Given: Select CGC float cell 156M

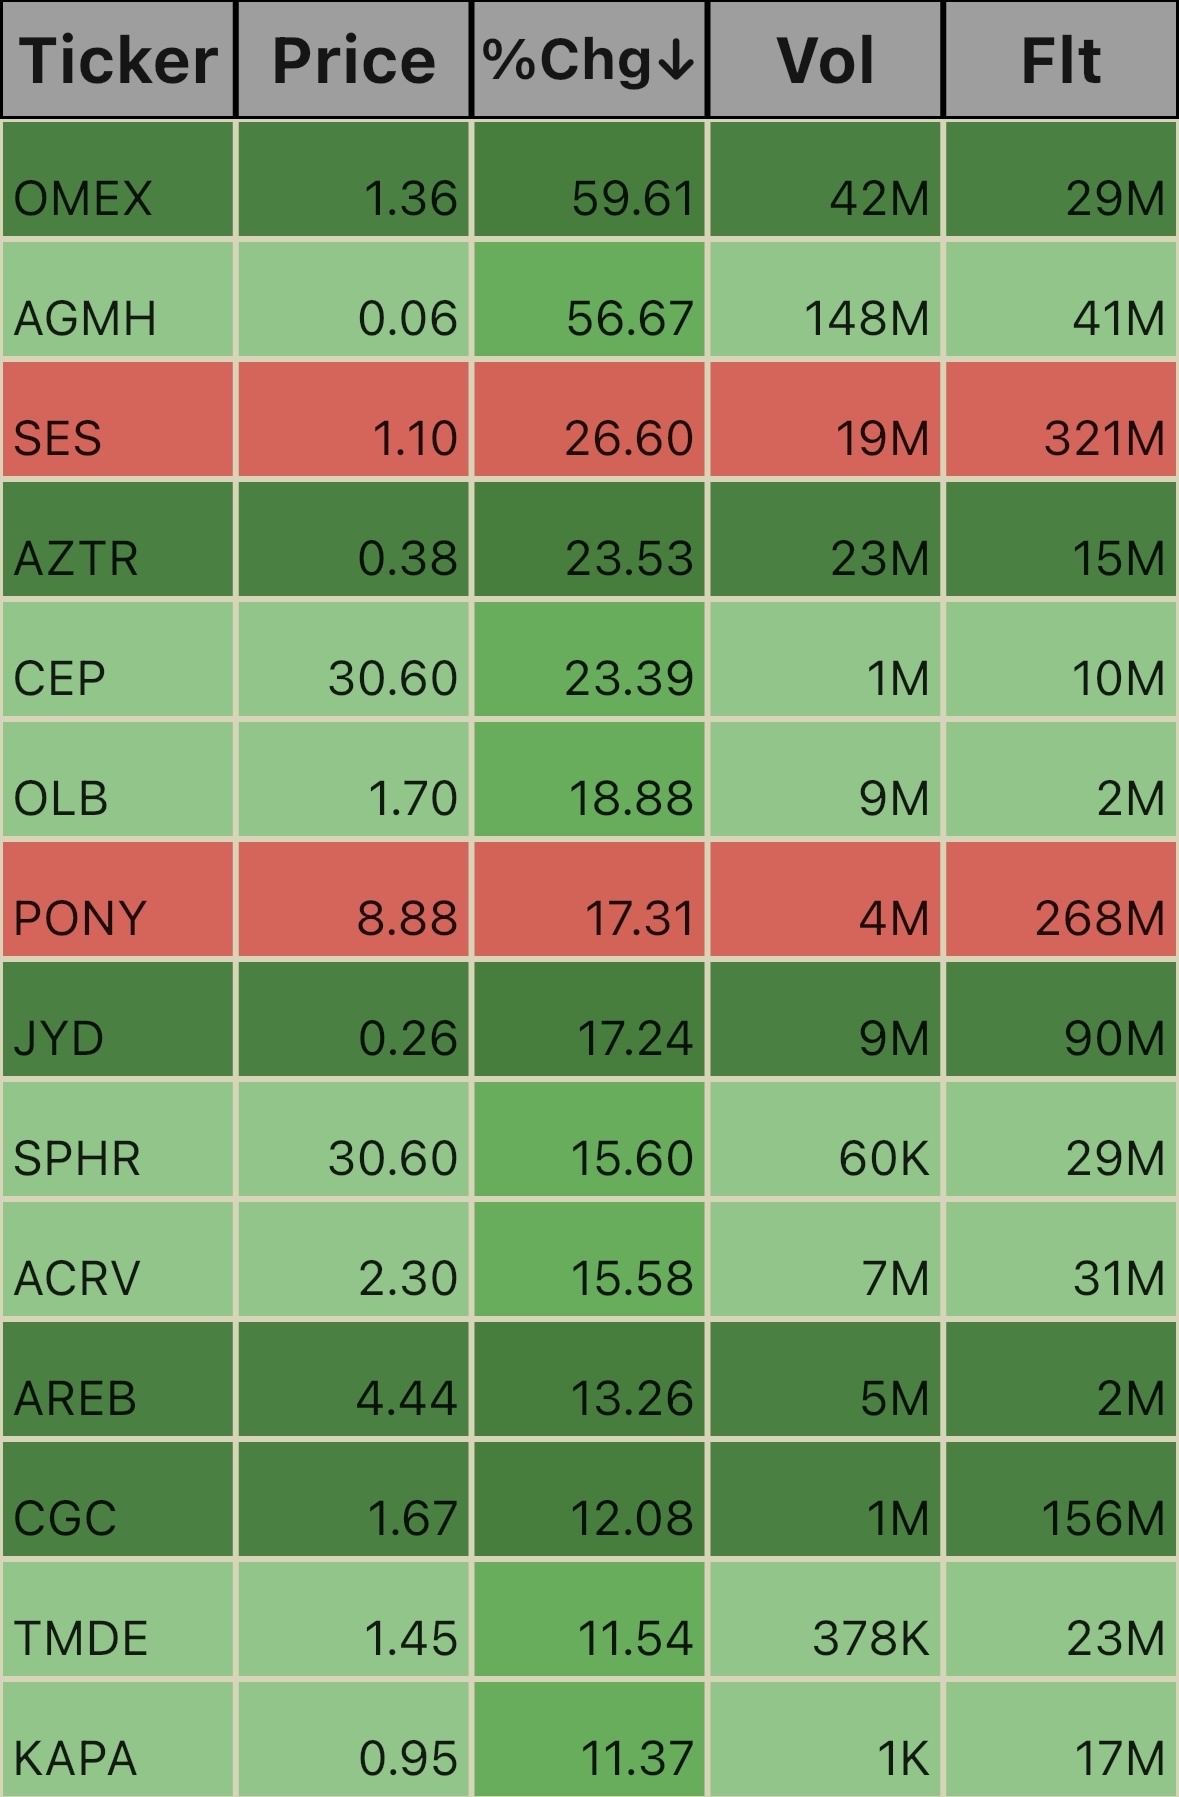Looking at the screenshot, I should click(1061, 1499).
